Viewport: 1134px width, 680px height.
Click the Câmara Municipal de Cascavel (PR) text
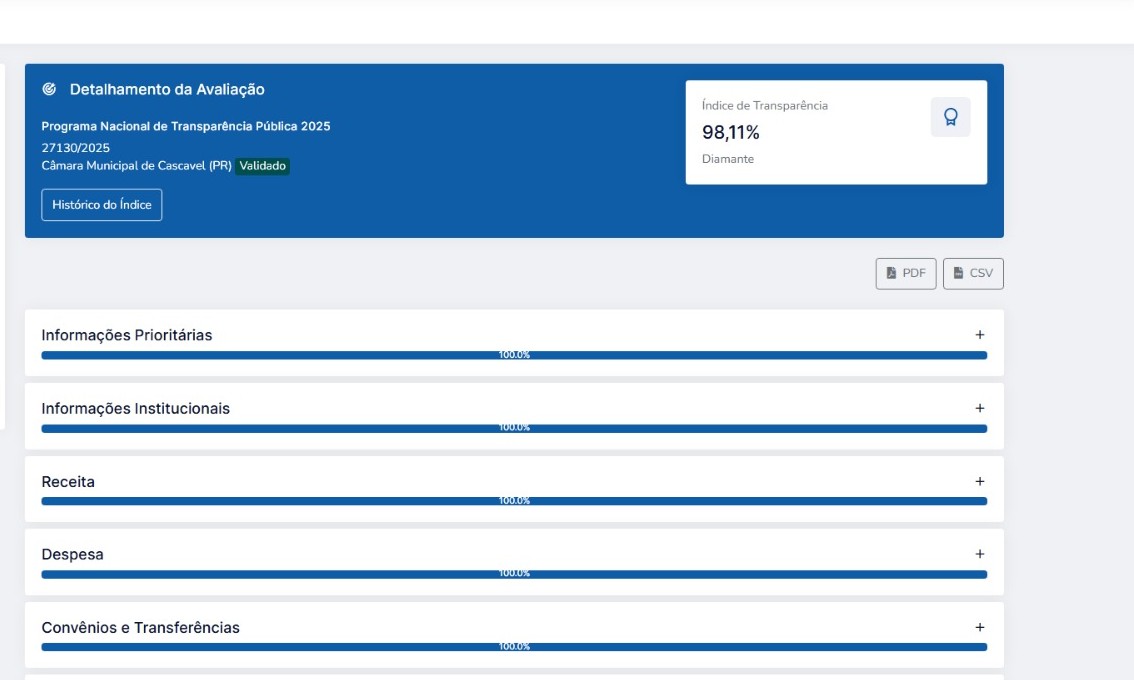(x=136, y=166)
